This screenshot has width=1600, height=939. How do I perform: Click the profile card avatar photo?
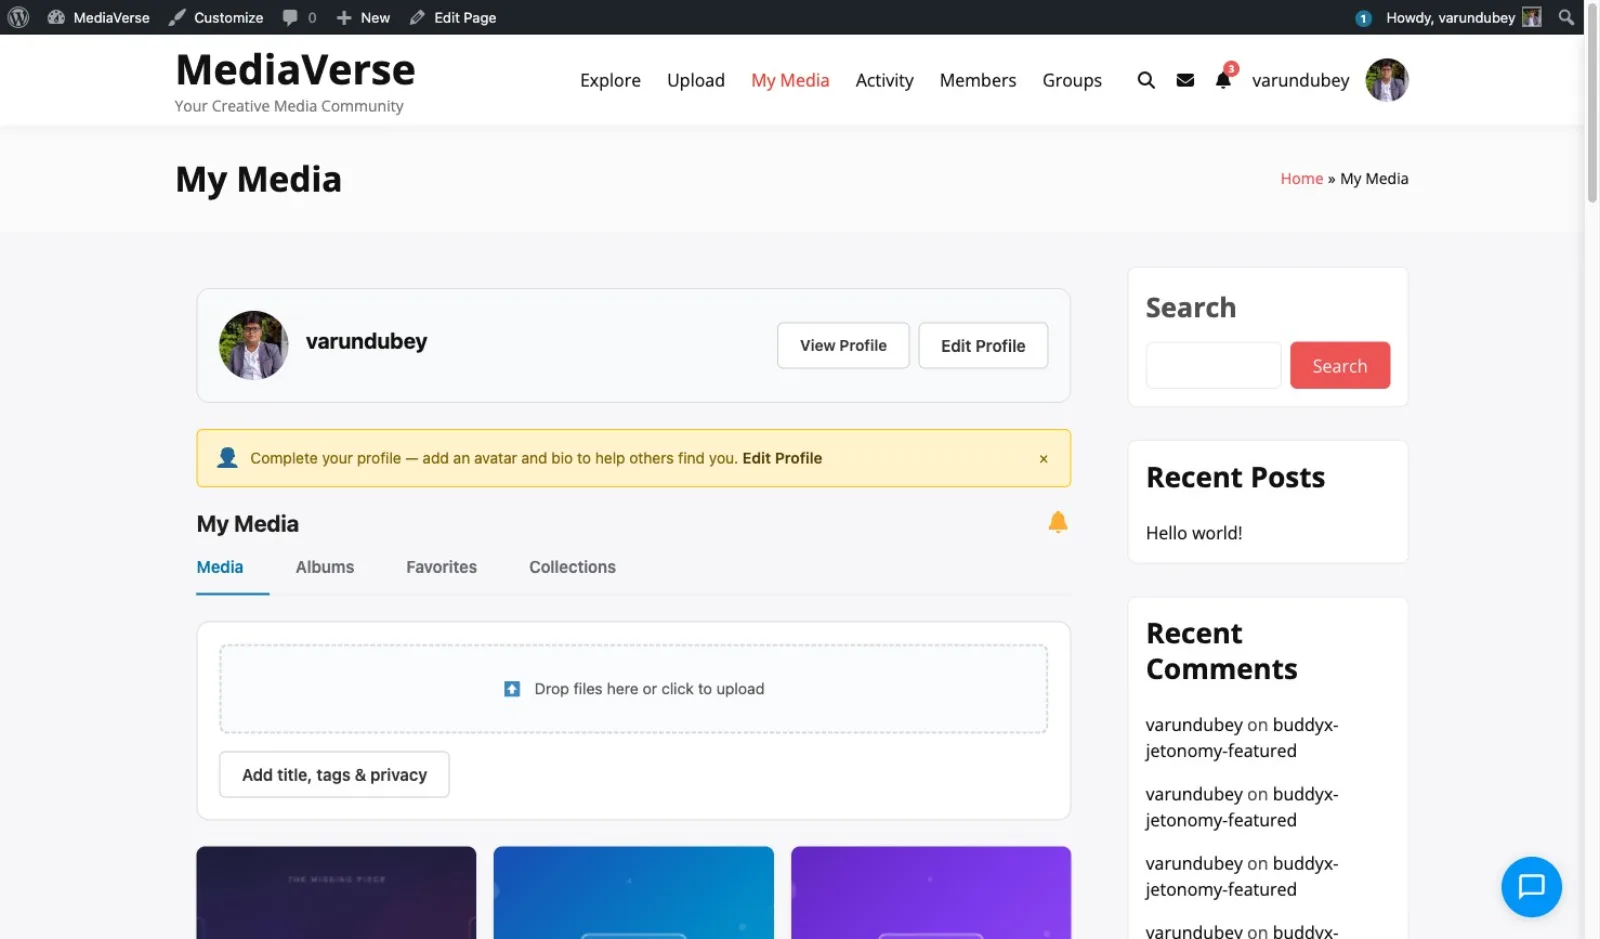point(254,345)
